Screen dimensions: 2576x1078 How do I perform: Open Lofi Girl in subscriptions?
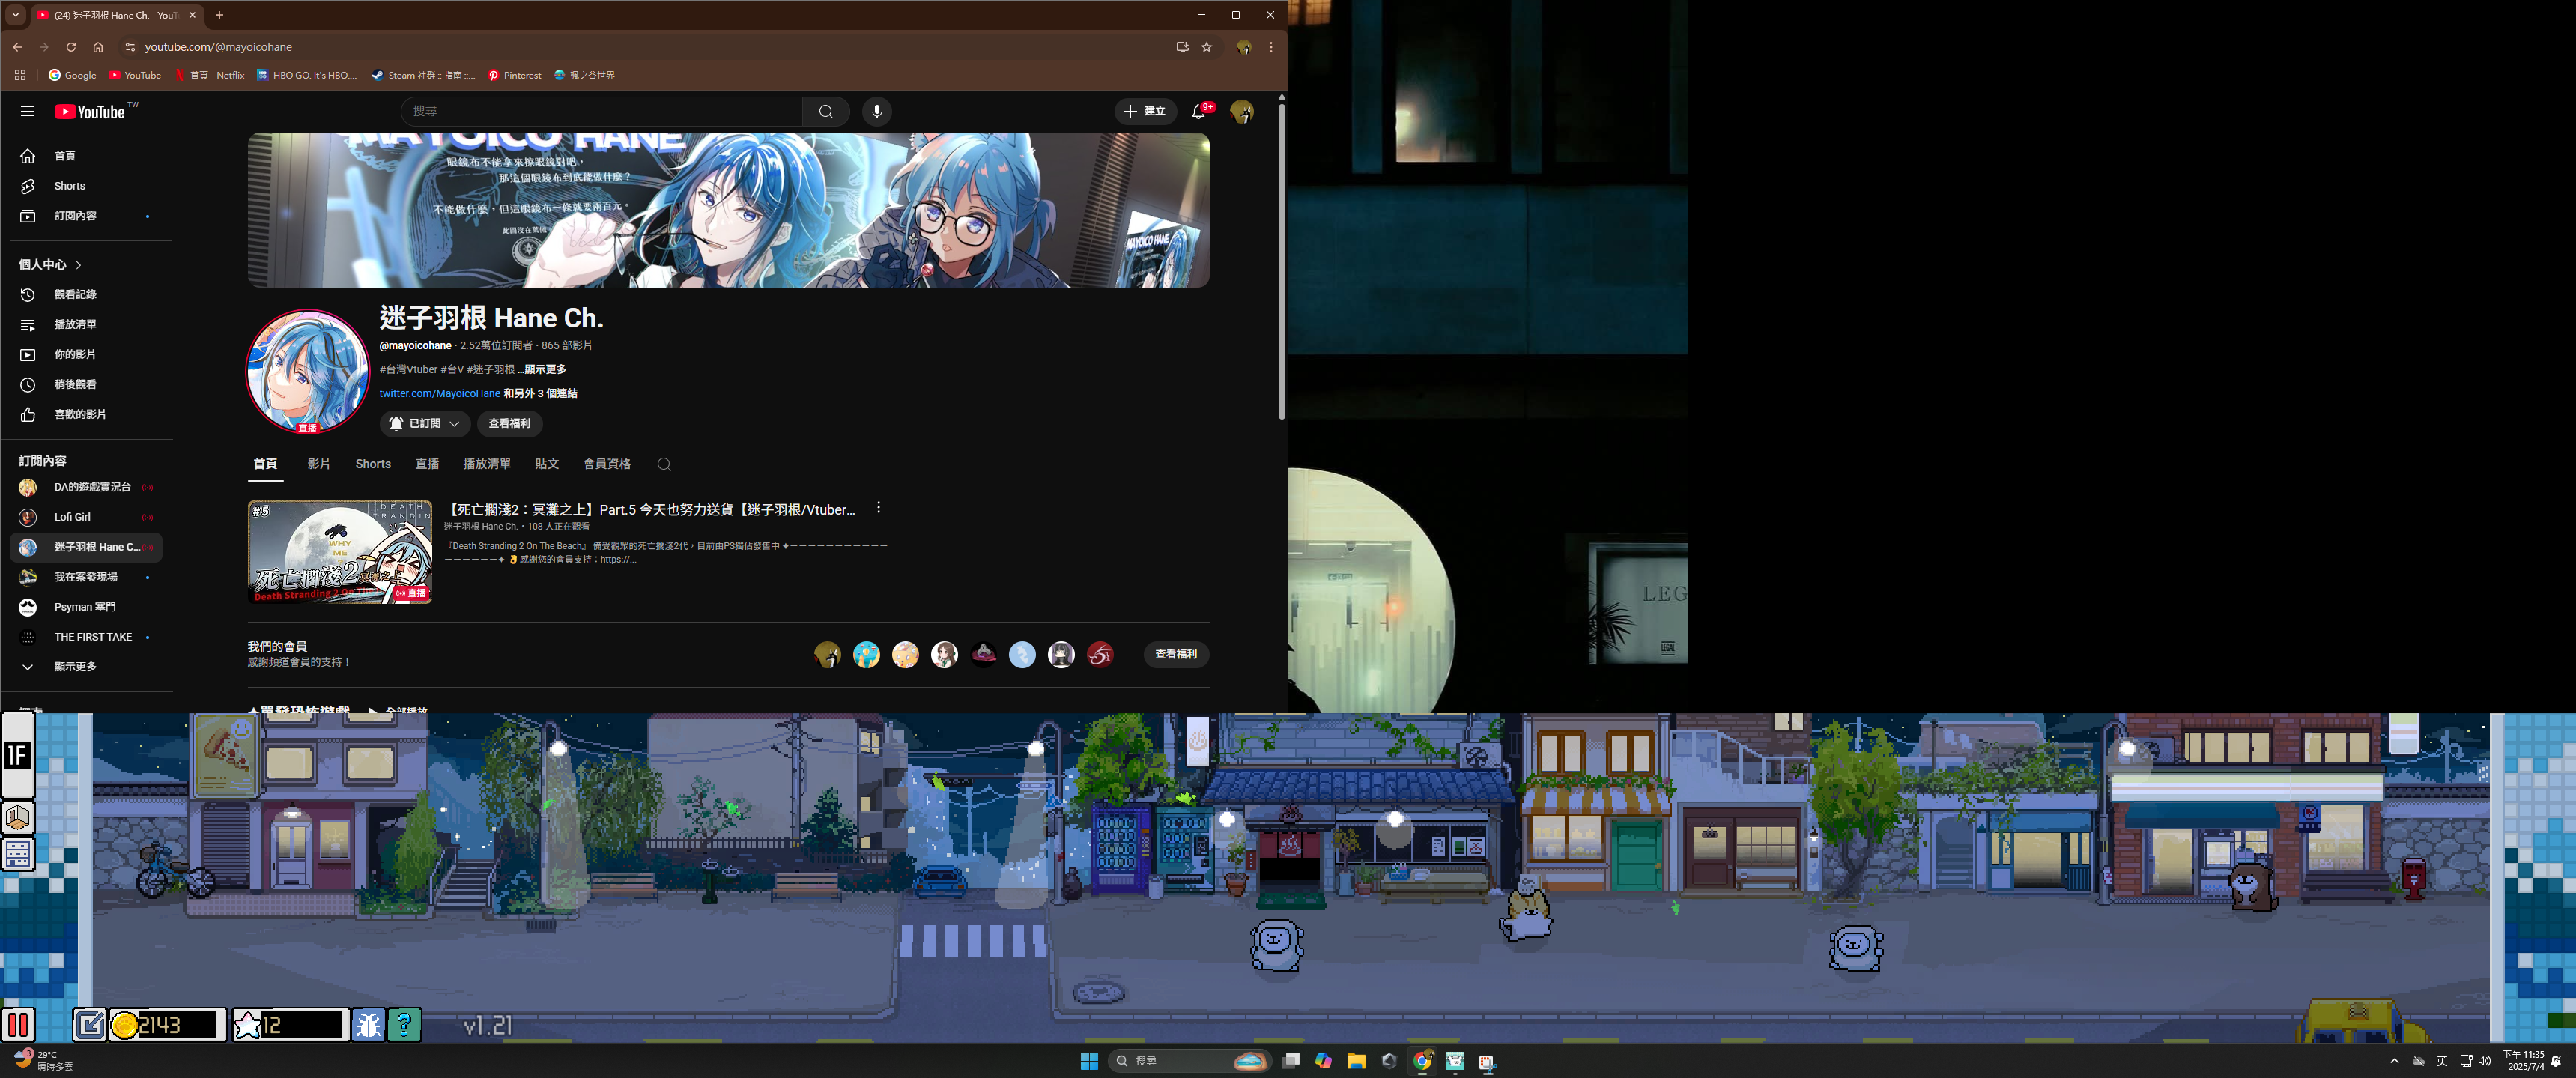point(86,518)
